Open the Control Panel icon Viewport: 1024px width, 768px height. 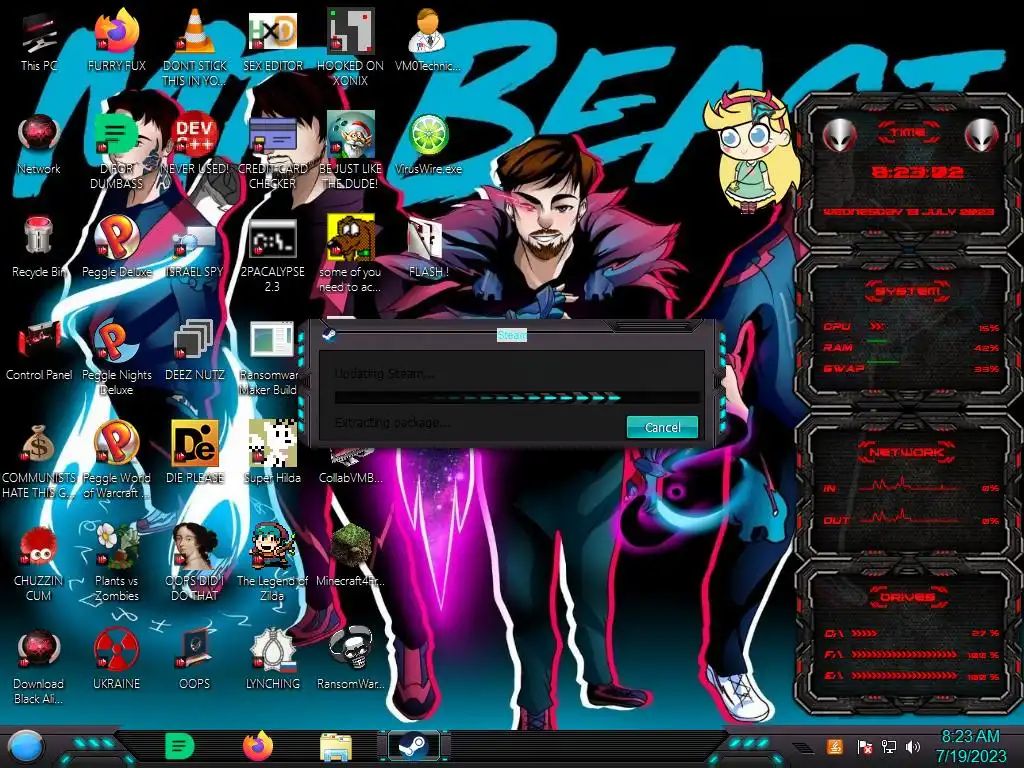39,351
